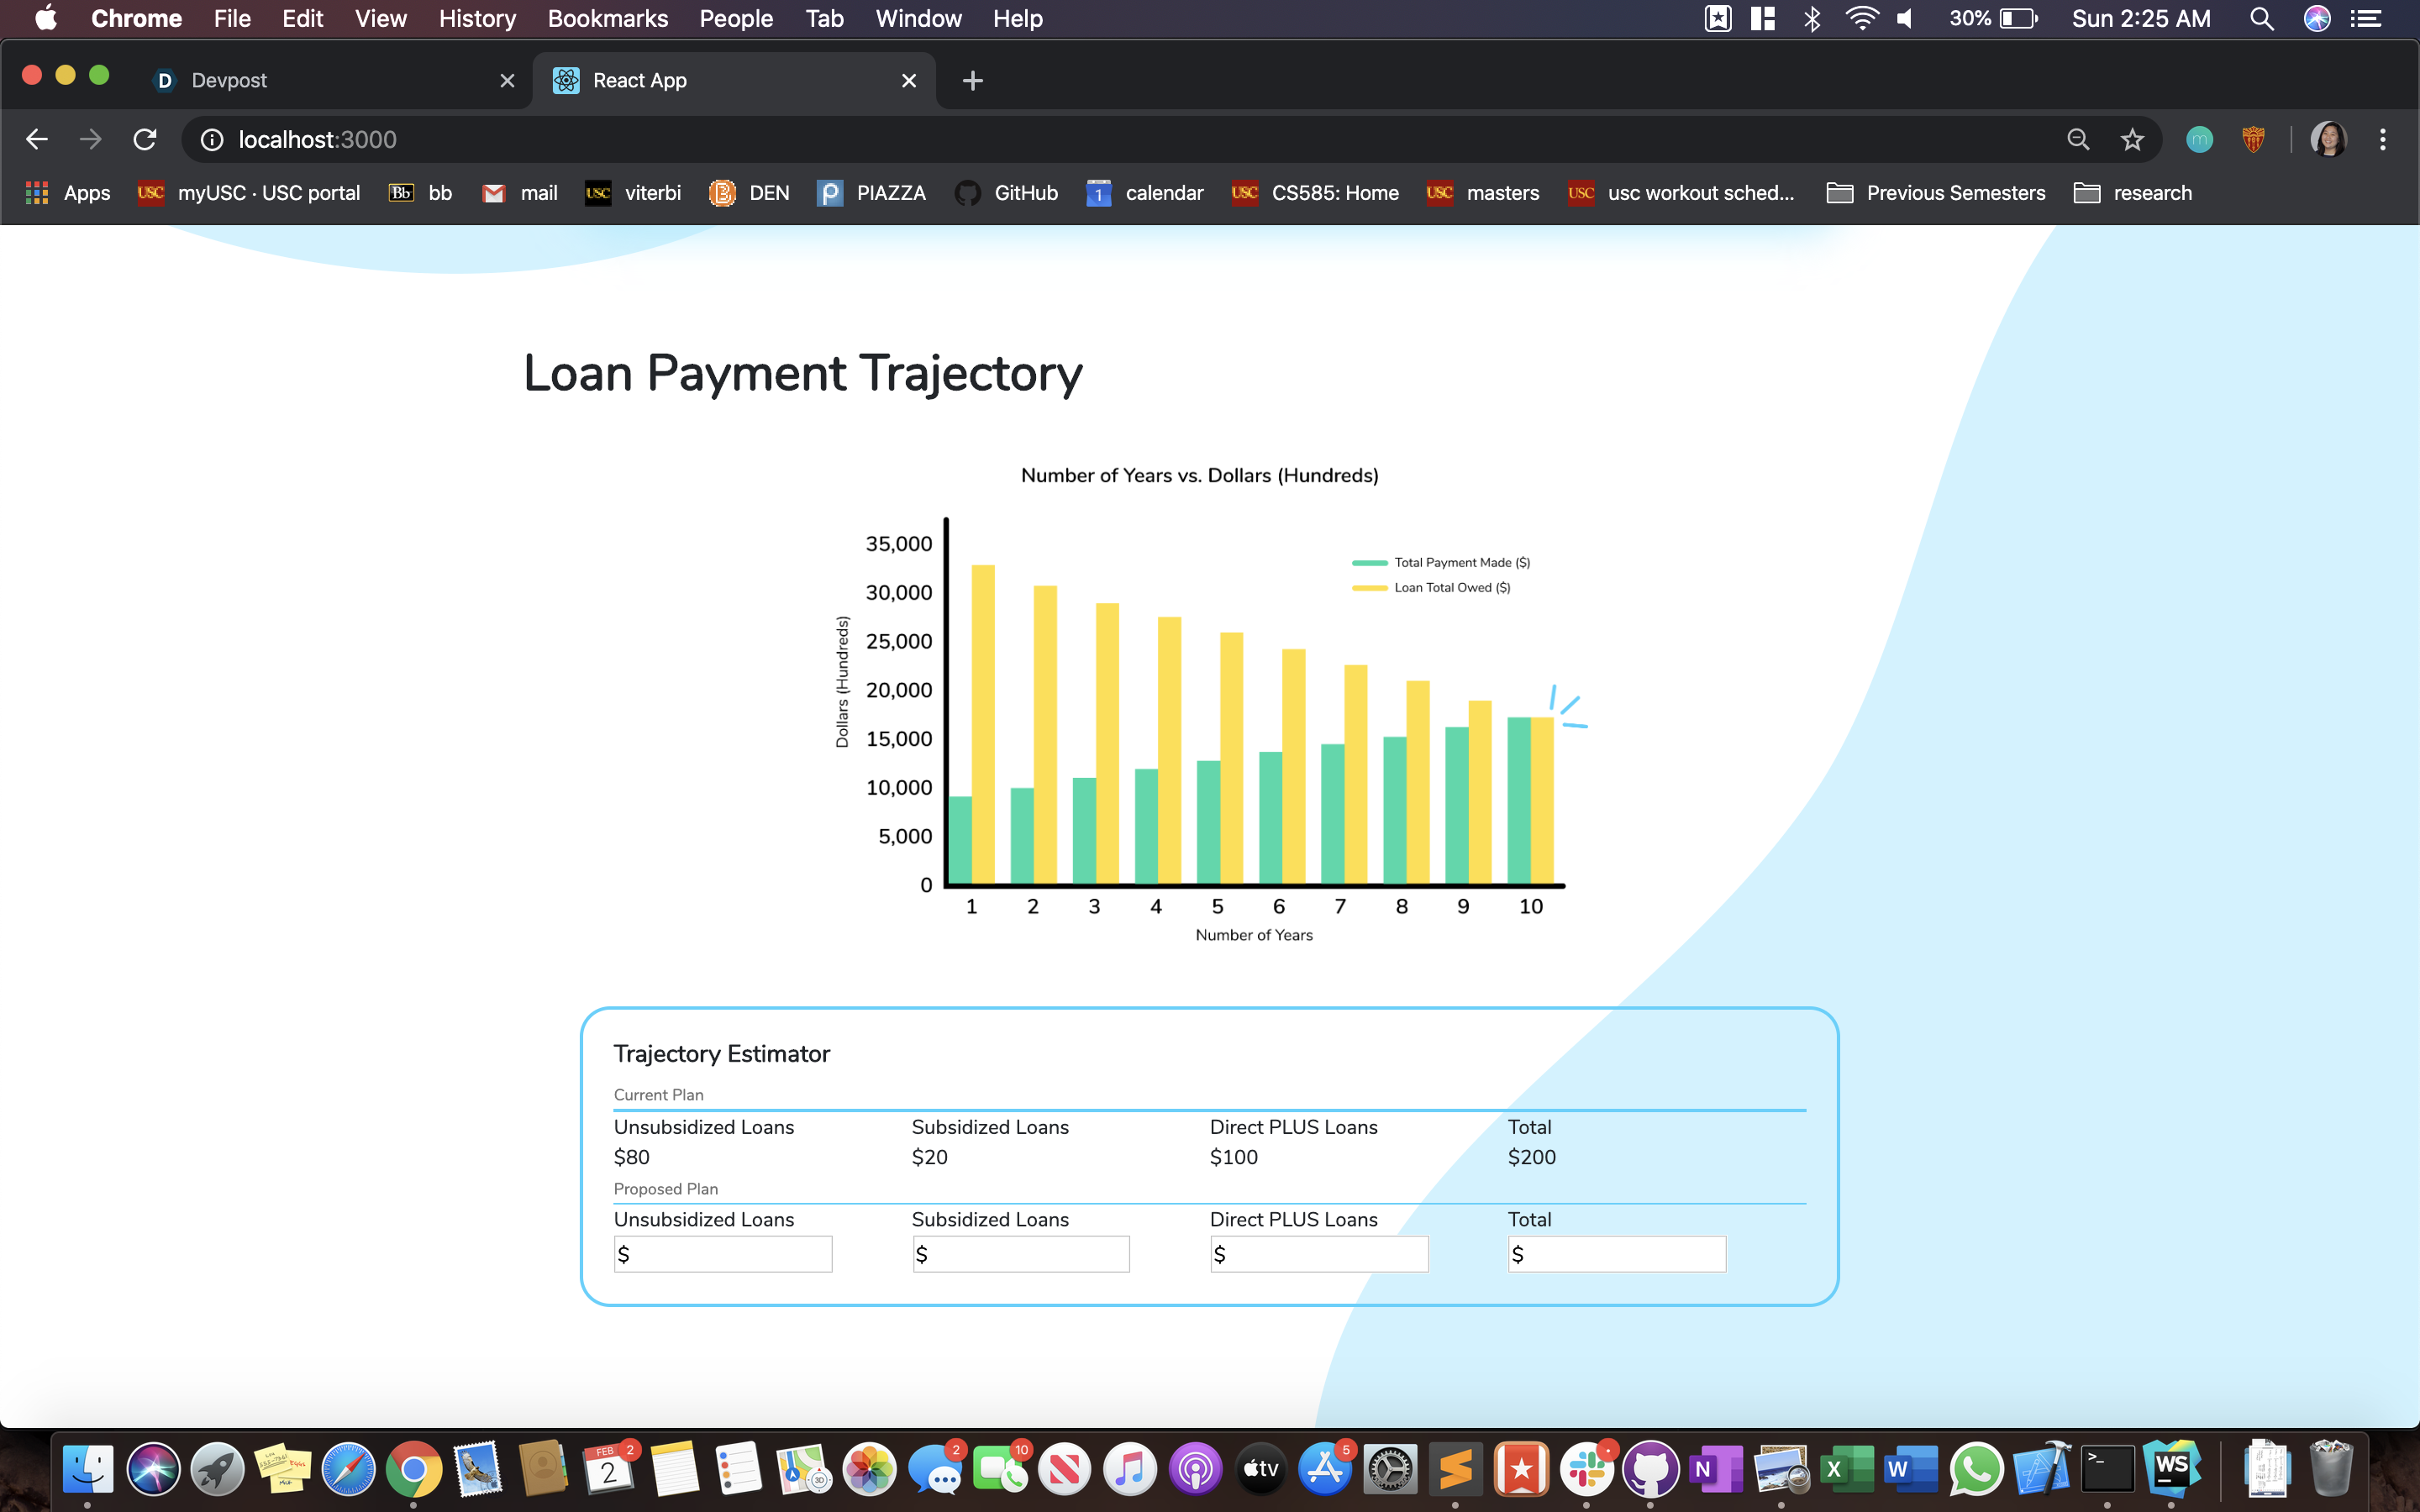Image resolution: width=2420 pixels, height=1512 pixels.
Task: Open the zoom magnifier icon in address bar
Action: coord(2078,139)
